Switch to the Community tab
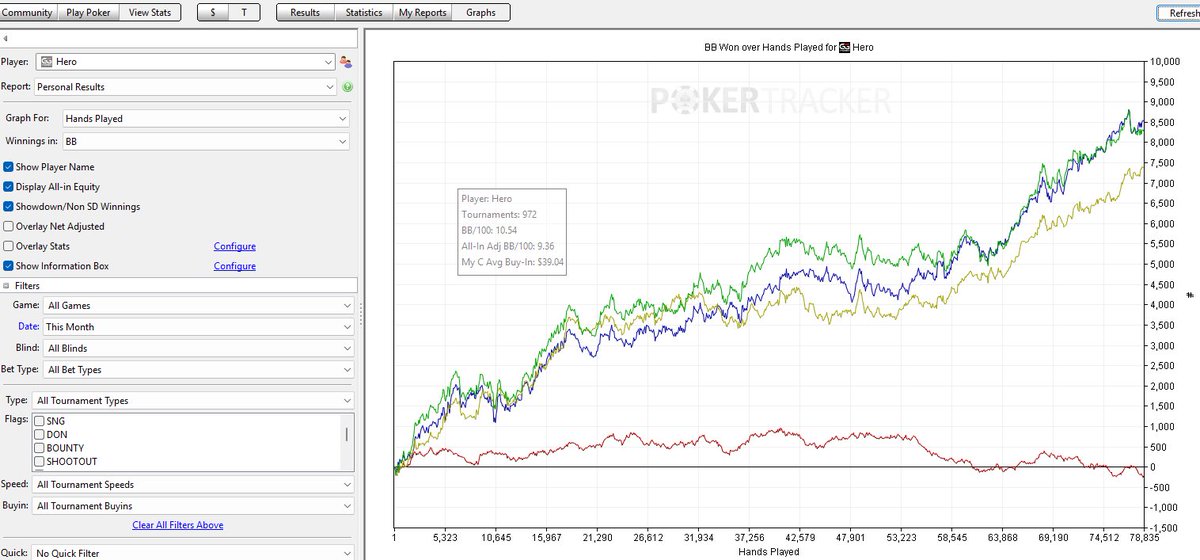Viewport: 1200px width, 560px height. (28, 12)
